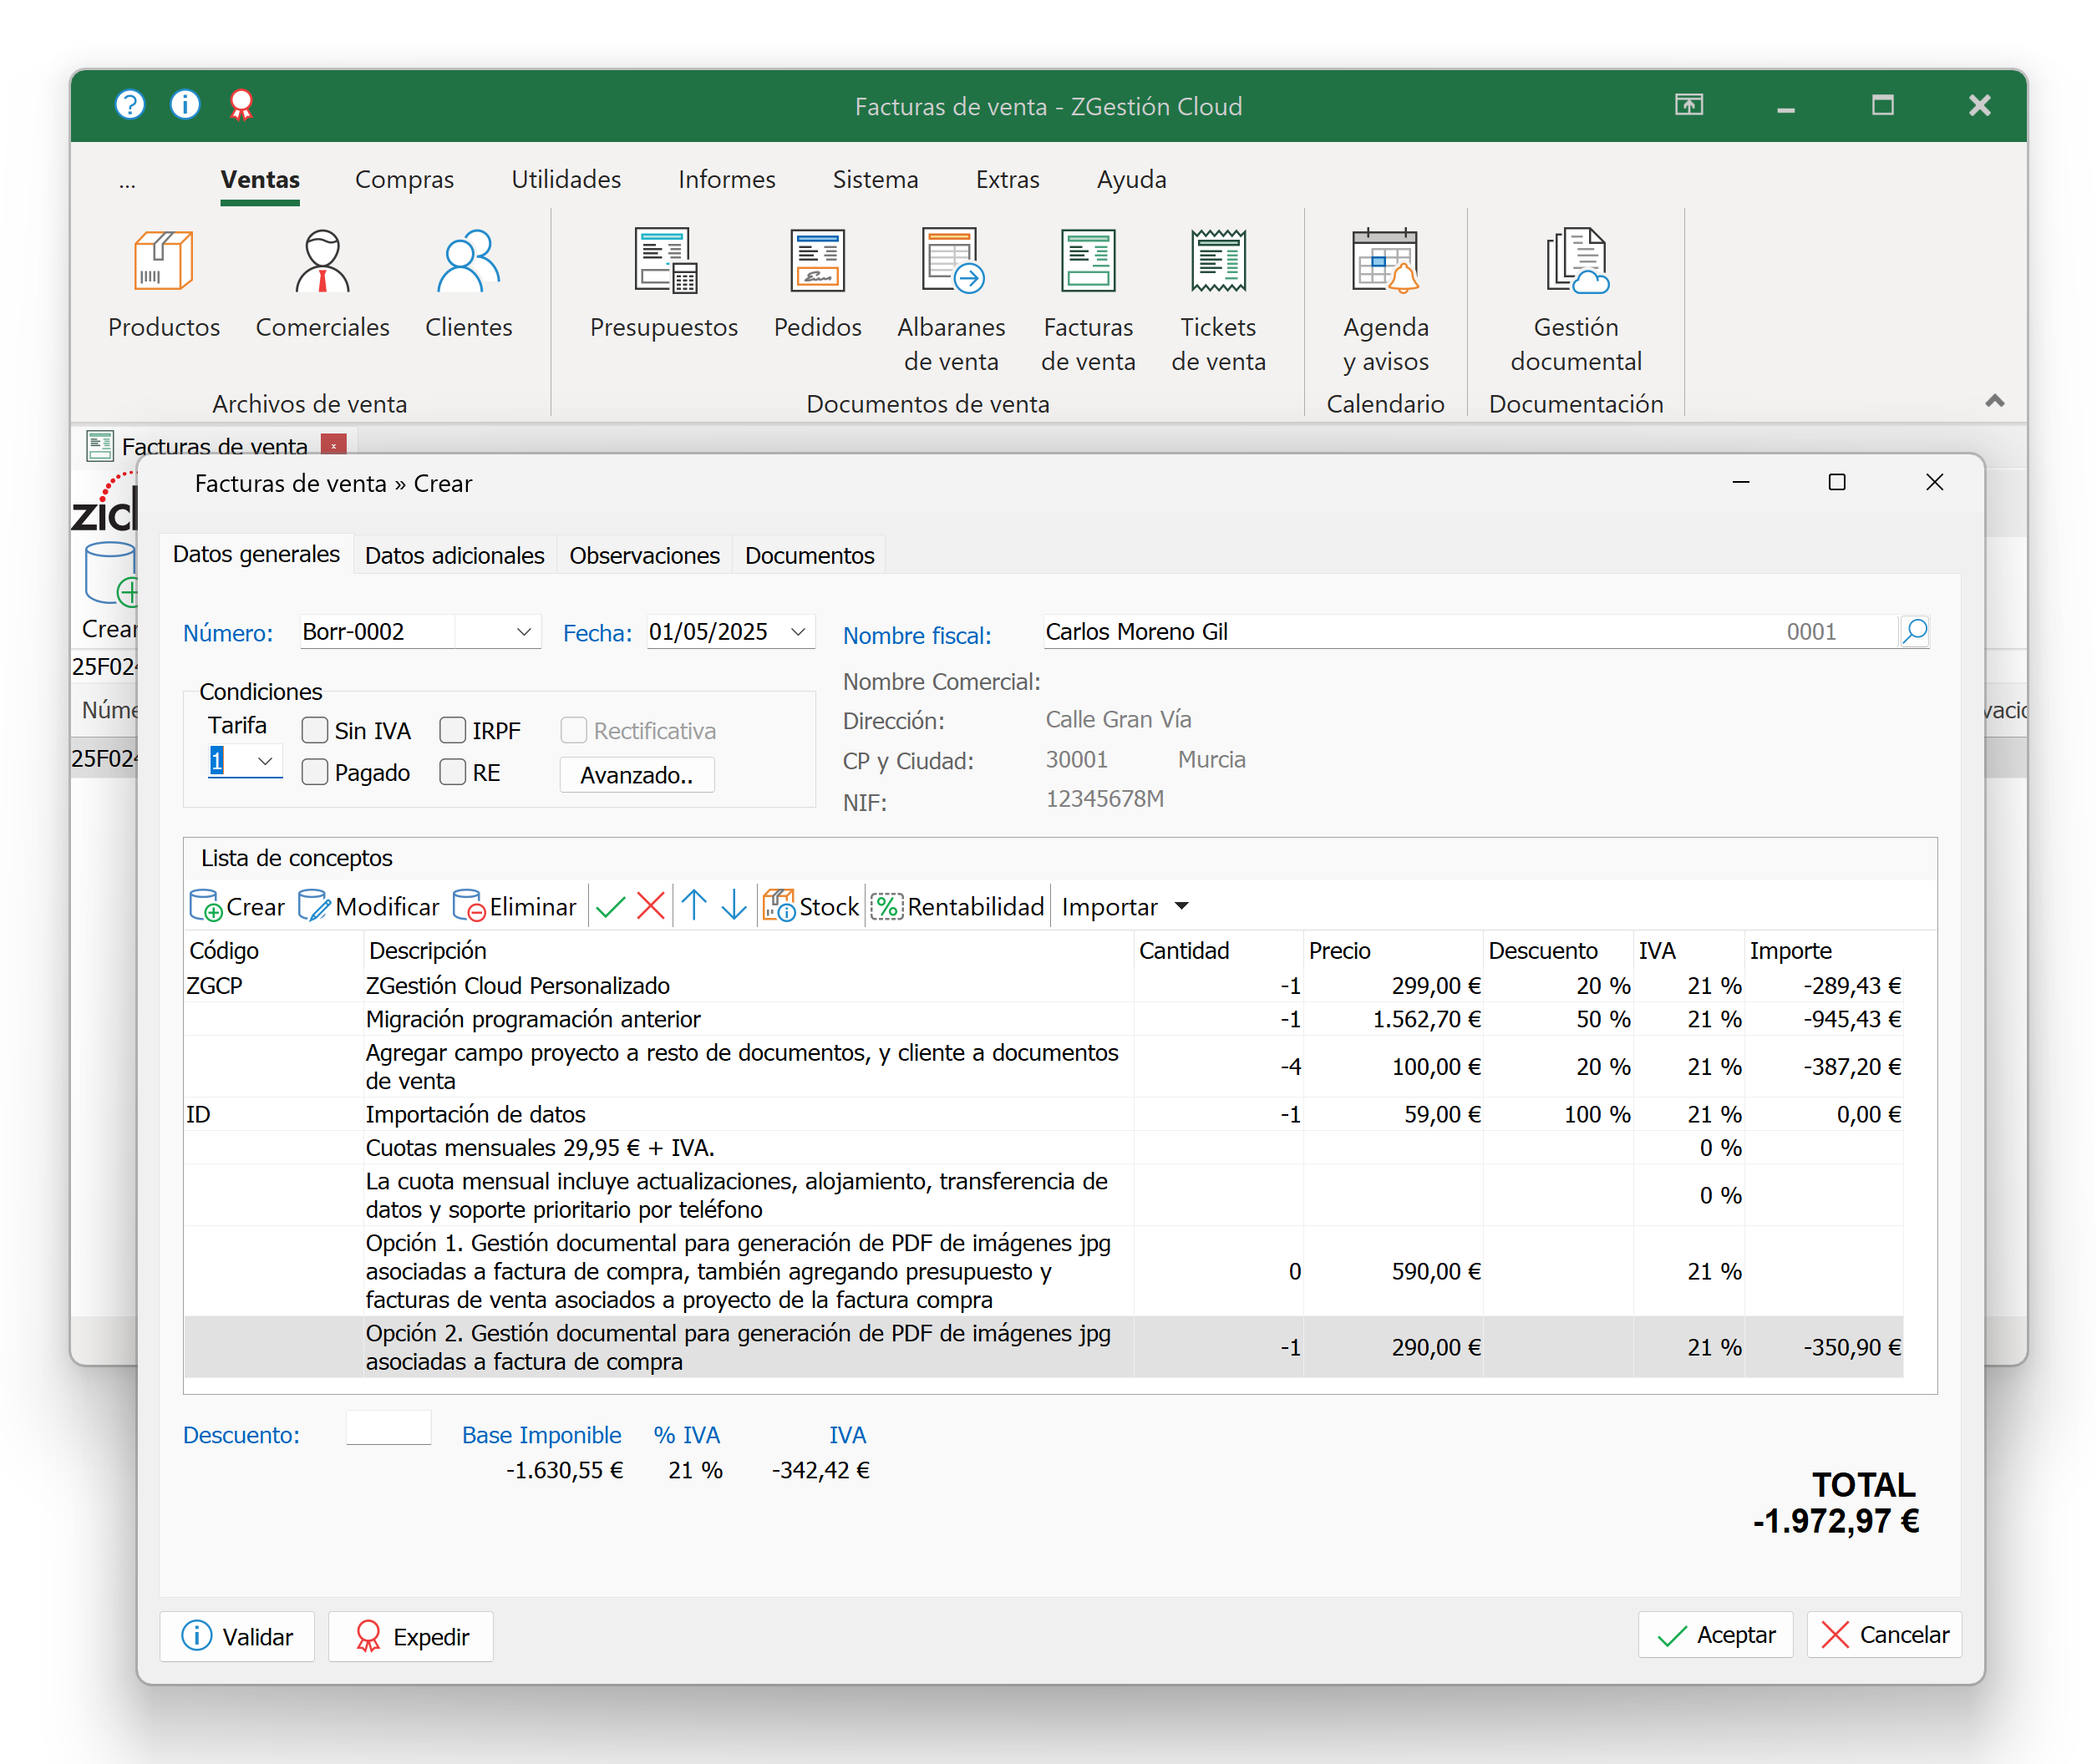
Task: Expand the Tarifa dropdown
Action: (265, 761)
